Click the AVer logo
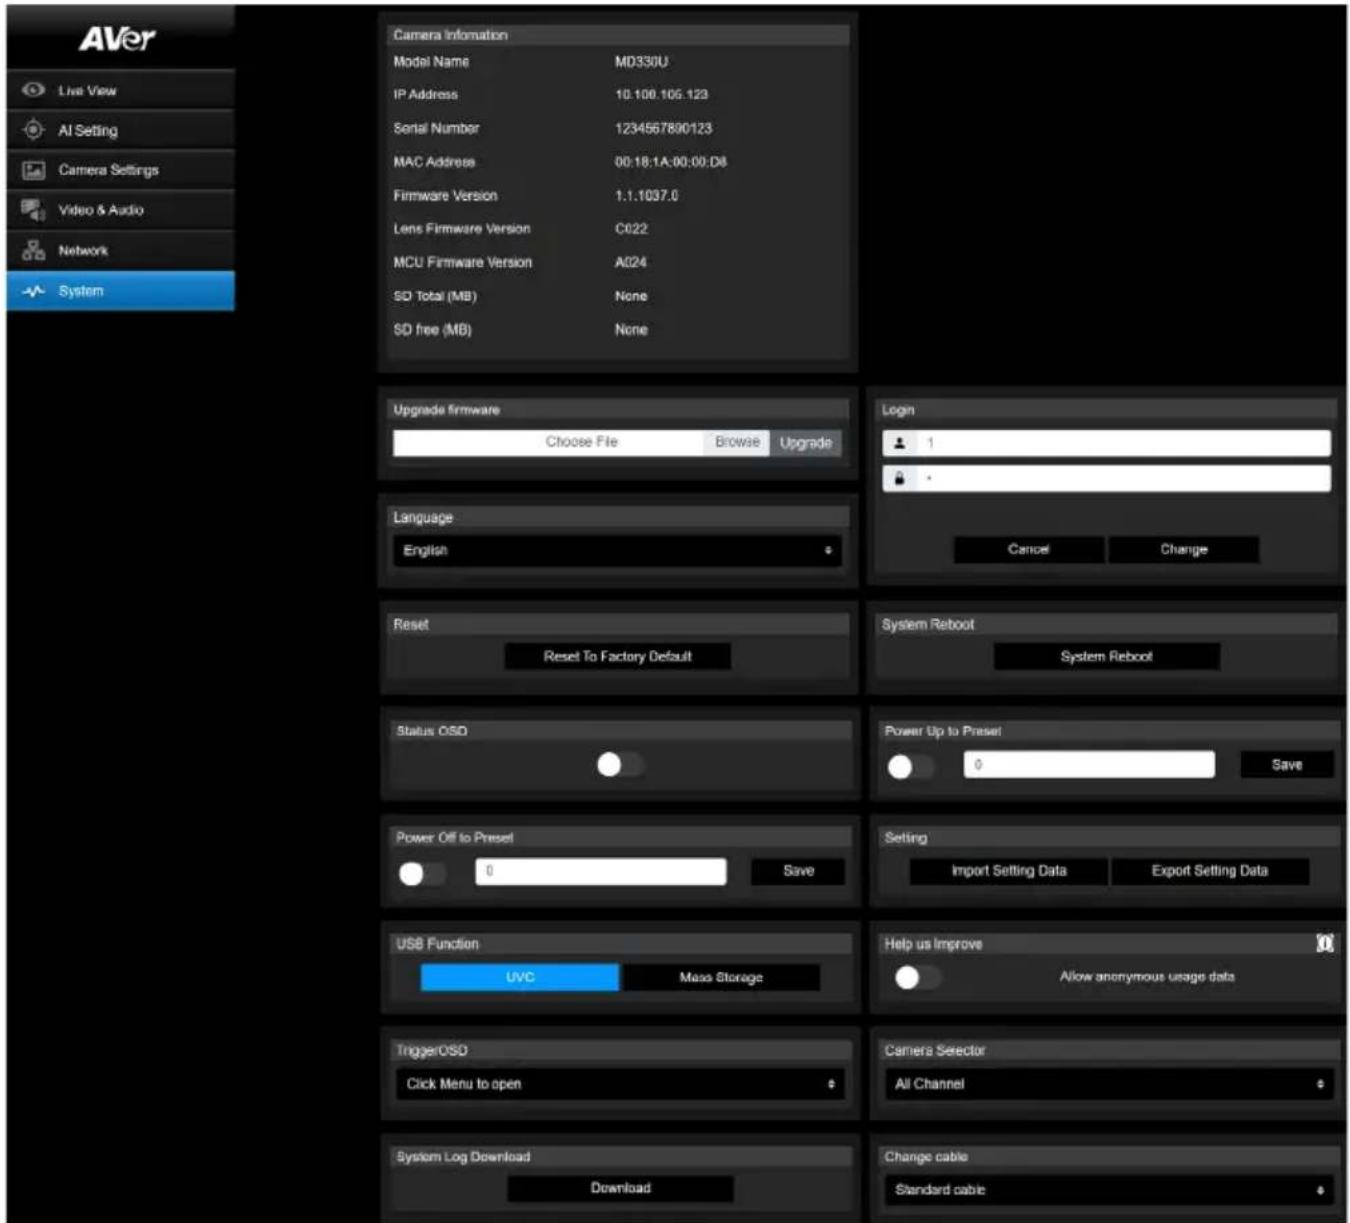 pyautogui.click(x=117, y=39)
